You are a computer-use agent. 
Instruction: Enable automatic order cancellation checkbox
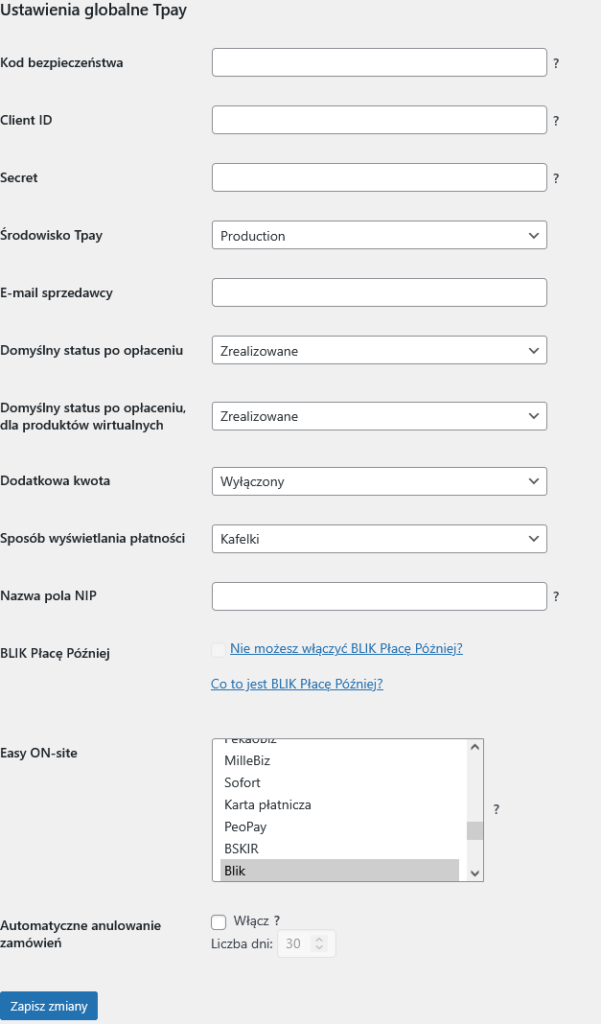219,922
